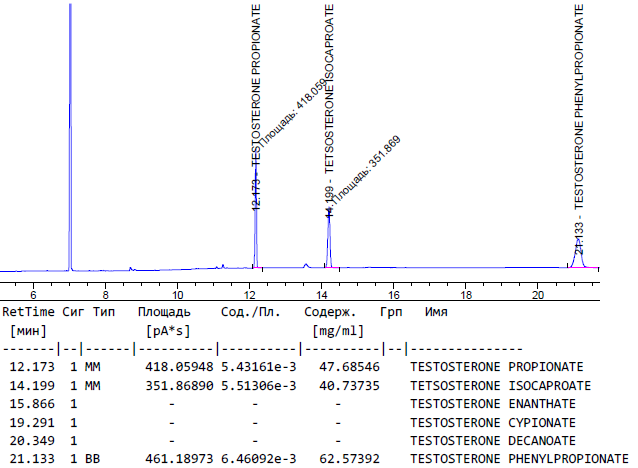The width and height of the screenshot is (638, 468).
Task: Click the RetTime column header
Action: click(30, 312)
